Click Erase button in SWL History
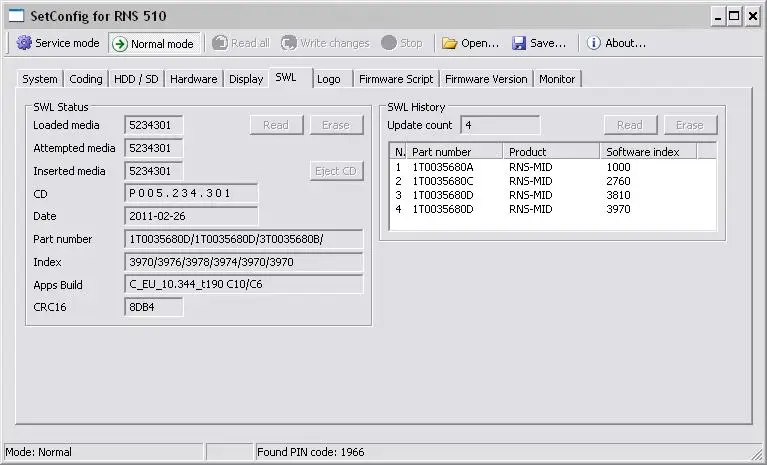This screenshot has height=465, width=767. point(690,125)
